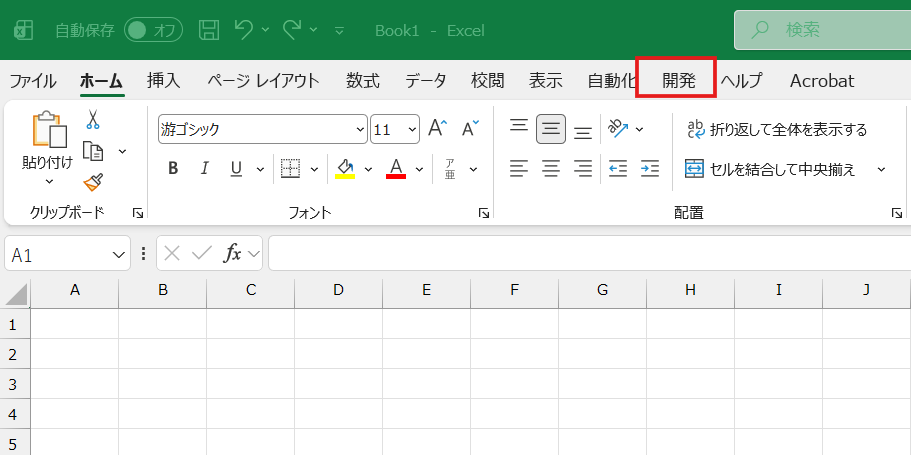911x455 pixels.
Task: Expand the 貼り付け paste options arrow
Action: 49,182
